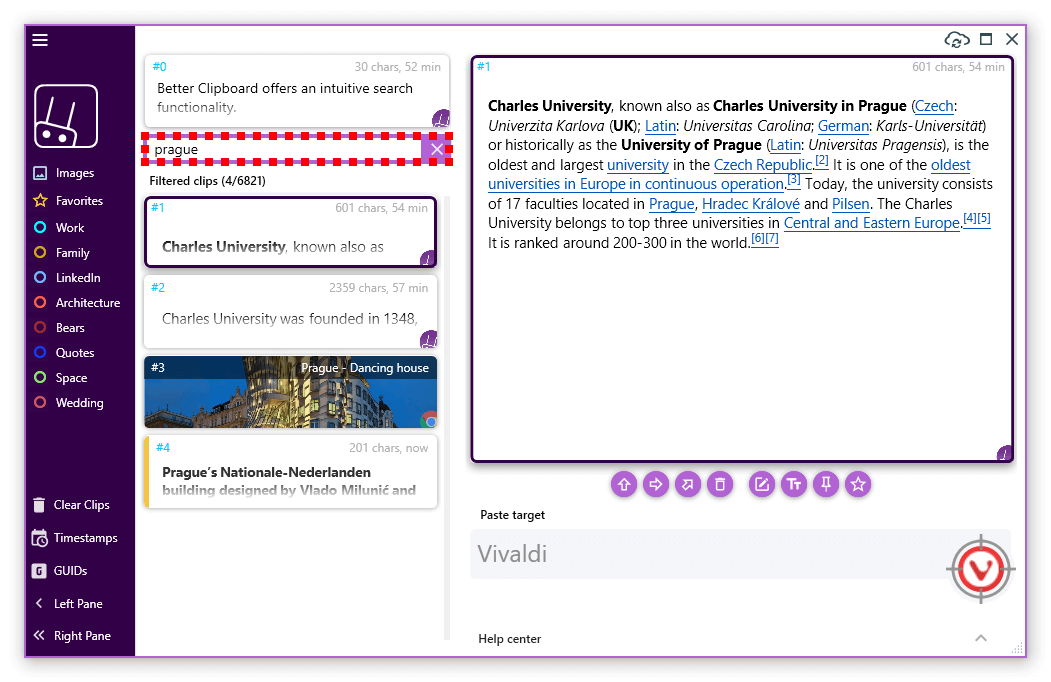Click Chrome badge on Dancing house clip
This screenshot has height=682, width=1051.
click(429, 420)
